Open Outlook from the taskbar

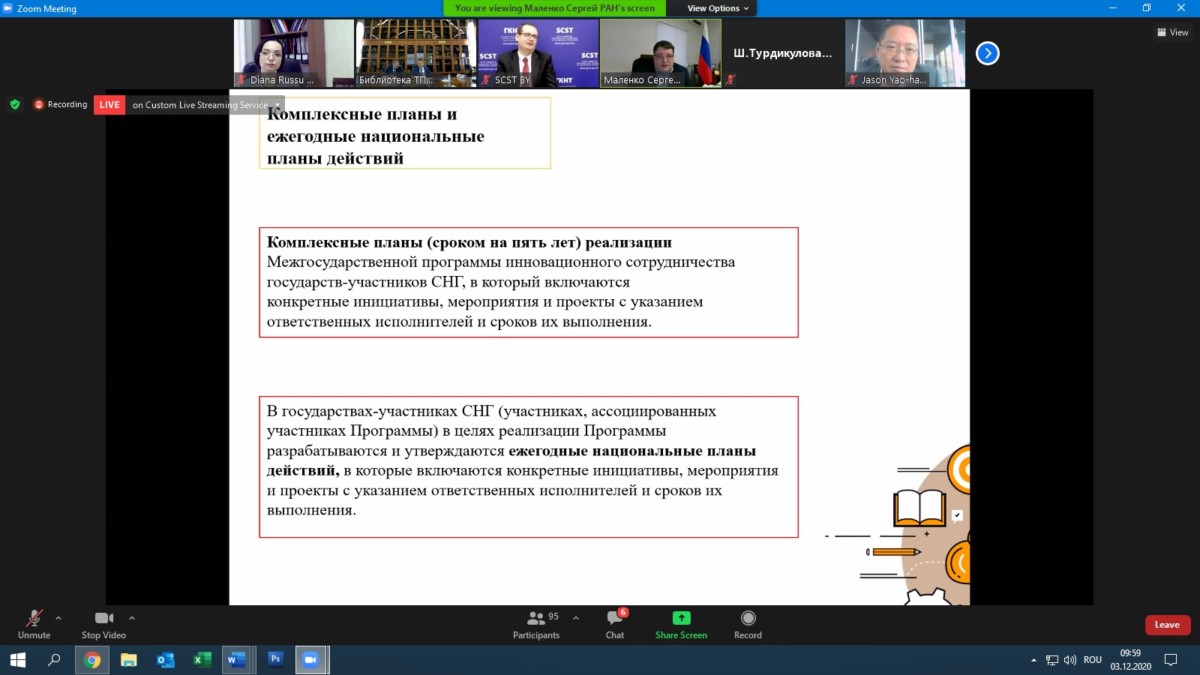tap(165, 660)
